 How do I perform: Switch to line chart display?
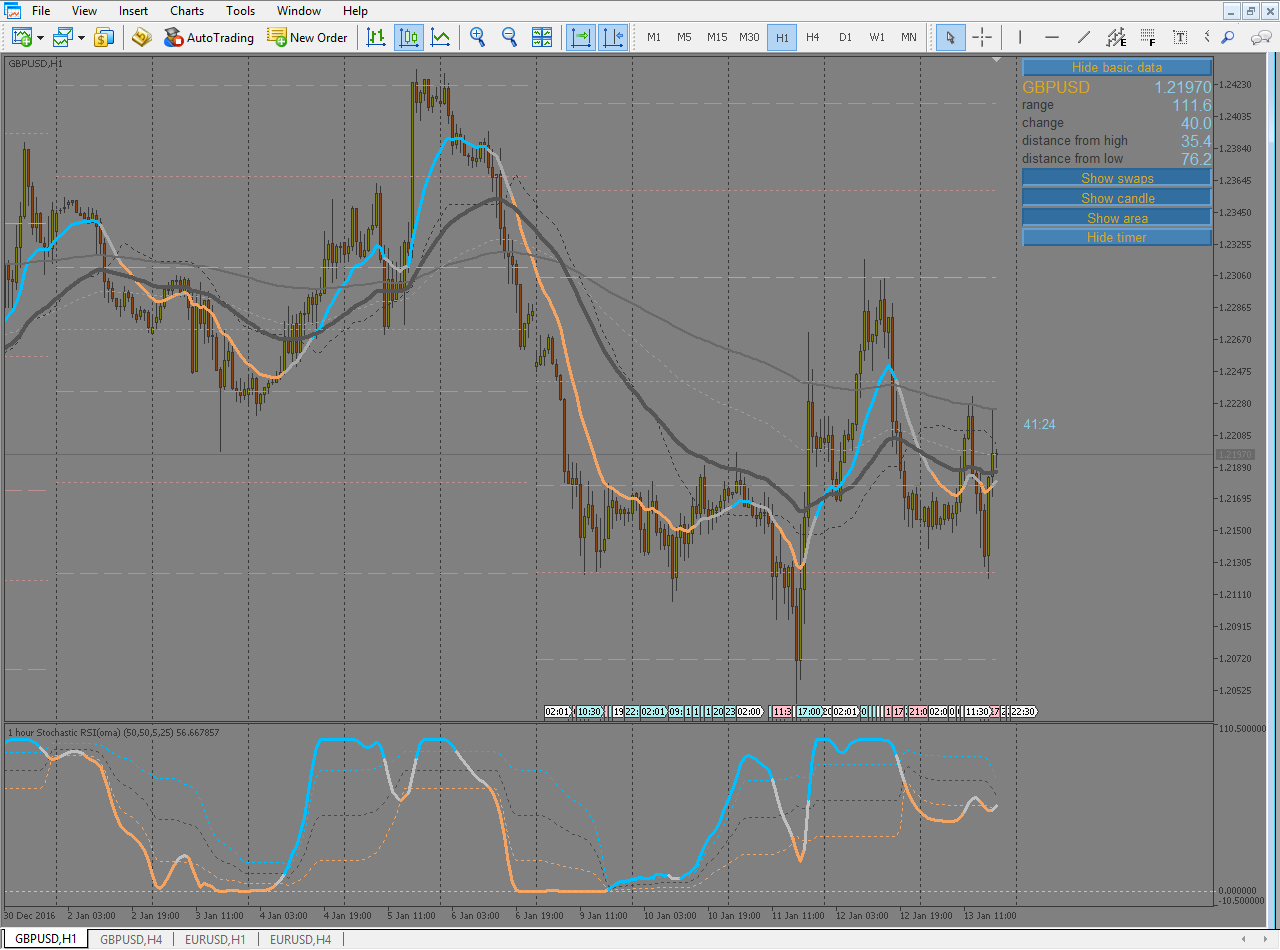pyautogui.click(x=440, y=38)
